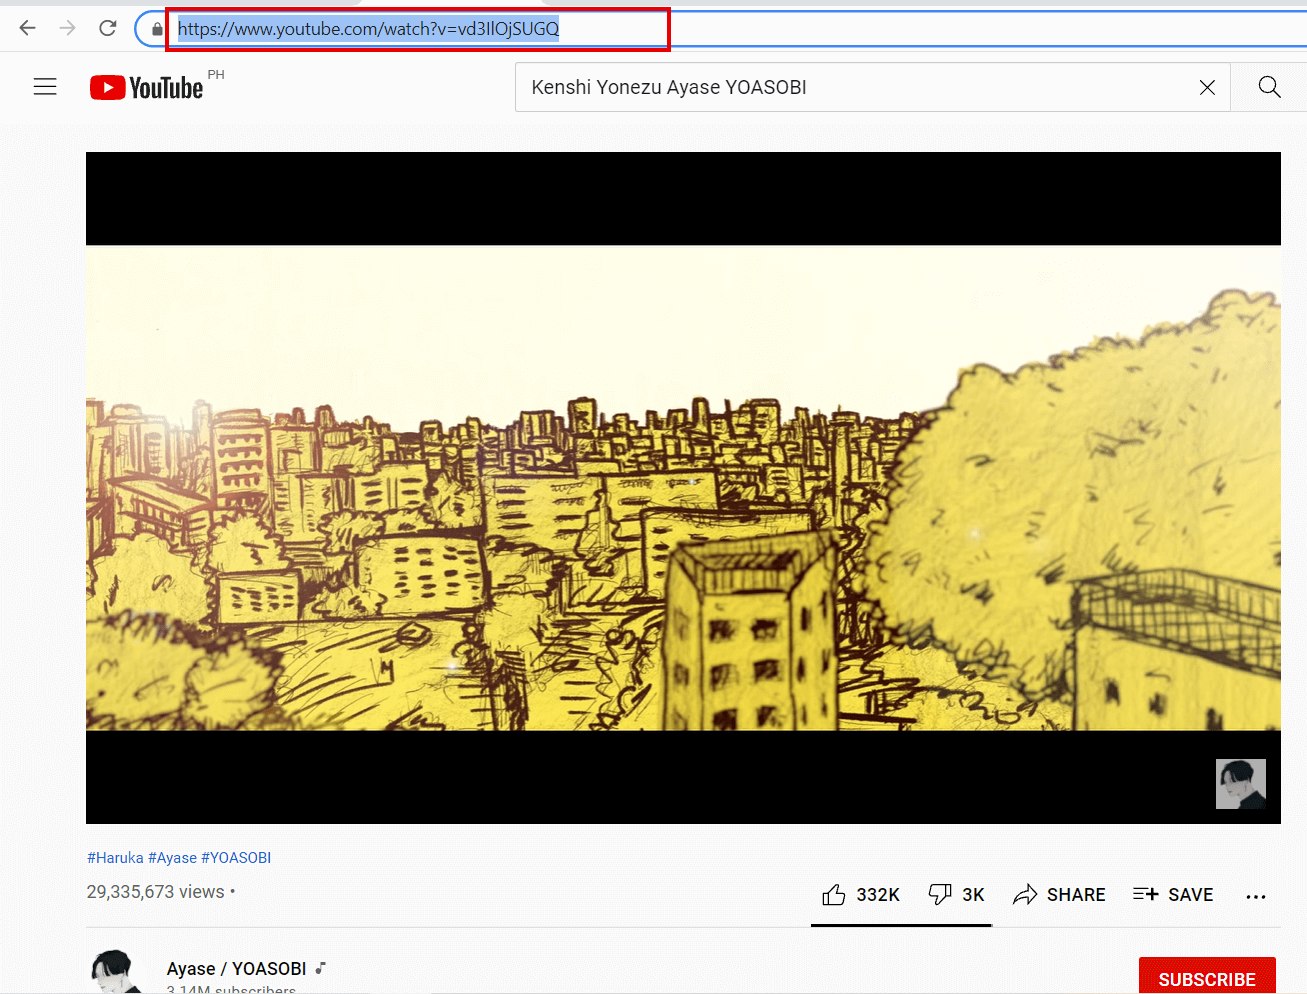Click the channel watermark in the video corner
The height and width of the screenshot is (994, 1307).
1240,783
